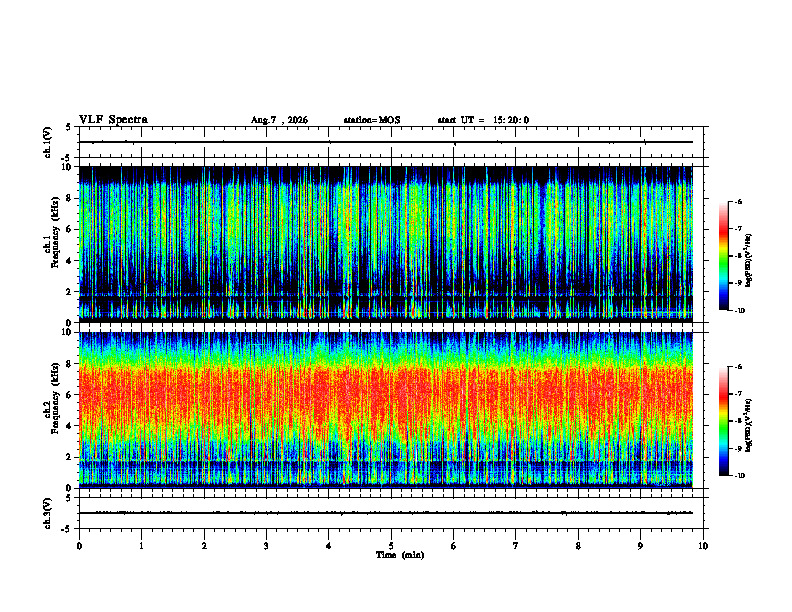Select the "4" kHz tick on ch.1 spectrogram
792x612 pixels.
69,261
